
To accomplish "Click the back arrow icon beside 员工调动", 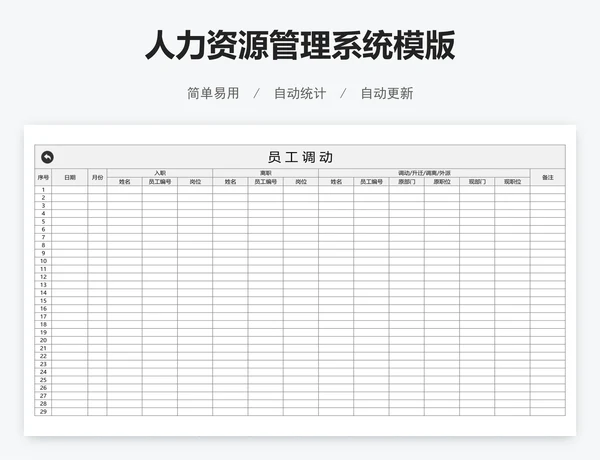I will pyautogui.click(x=47, y=157).
